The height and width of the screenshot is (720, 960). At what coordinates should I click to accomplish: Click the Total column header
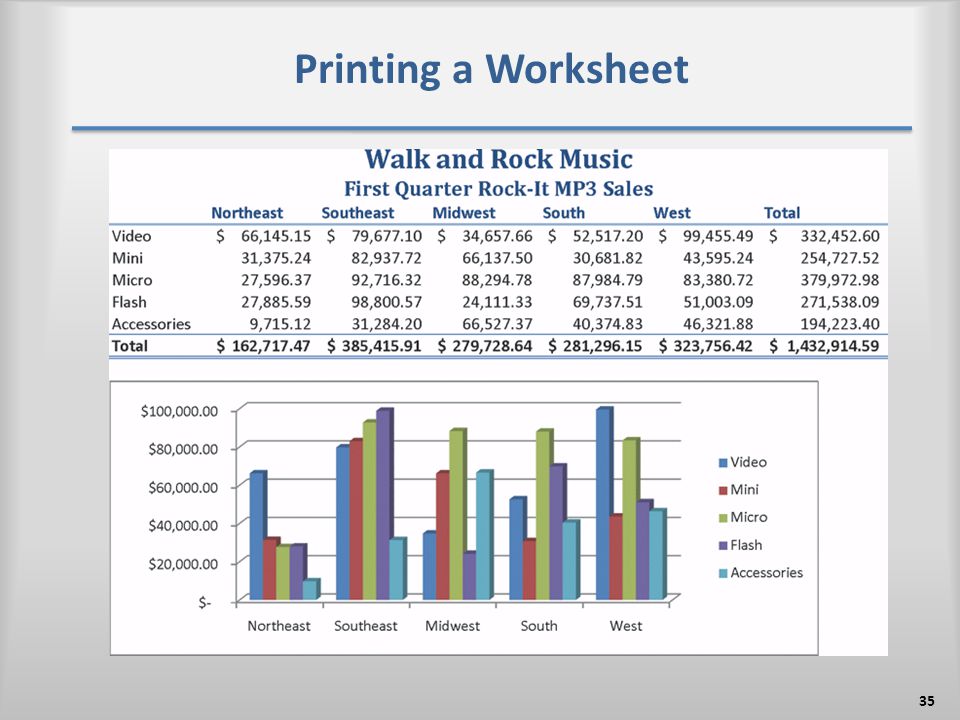[782, 213]
